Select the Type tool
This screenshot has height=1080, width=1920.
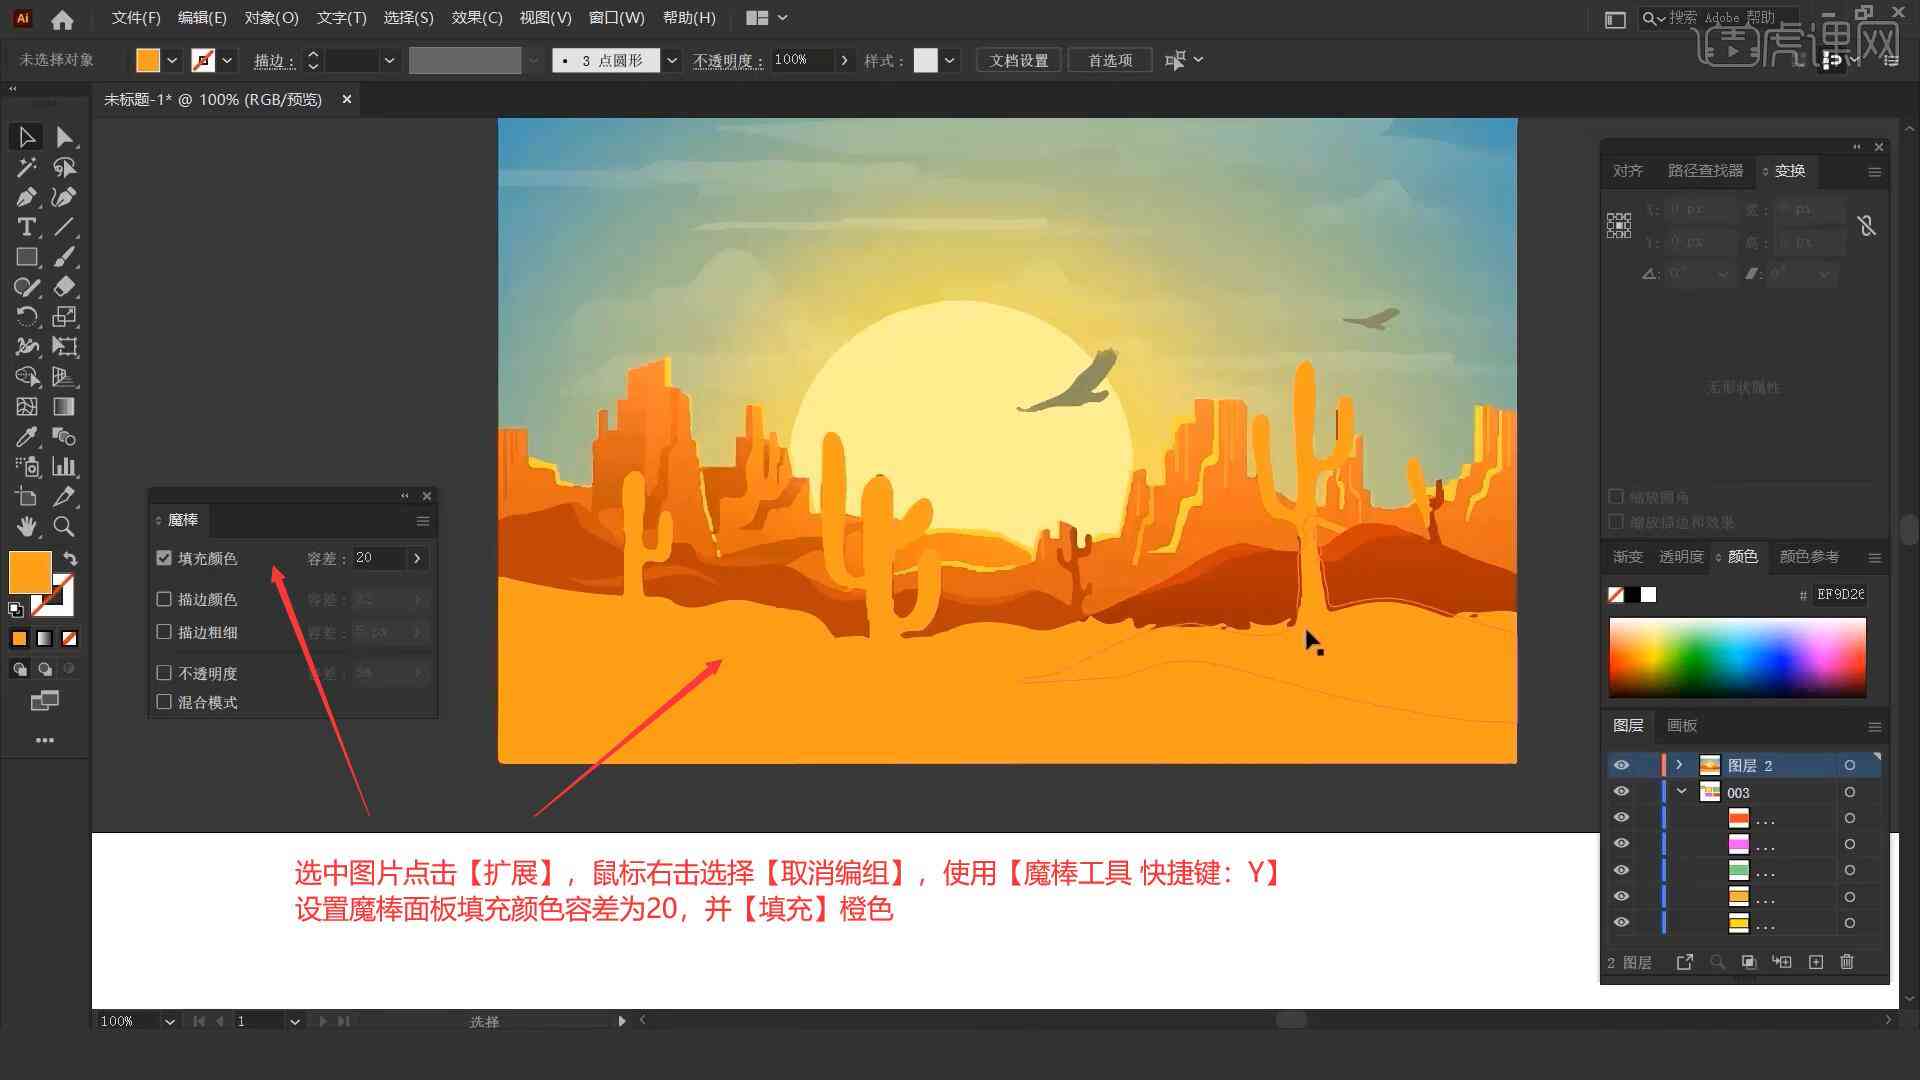[x=24, y=227]
